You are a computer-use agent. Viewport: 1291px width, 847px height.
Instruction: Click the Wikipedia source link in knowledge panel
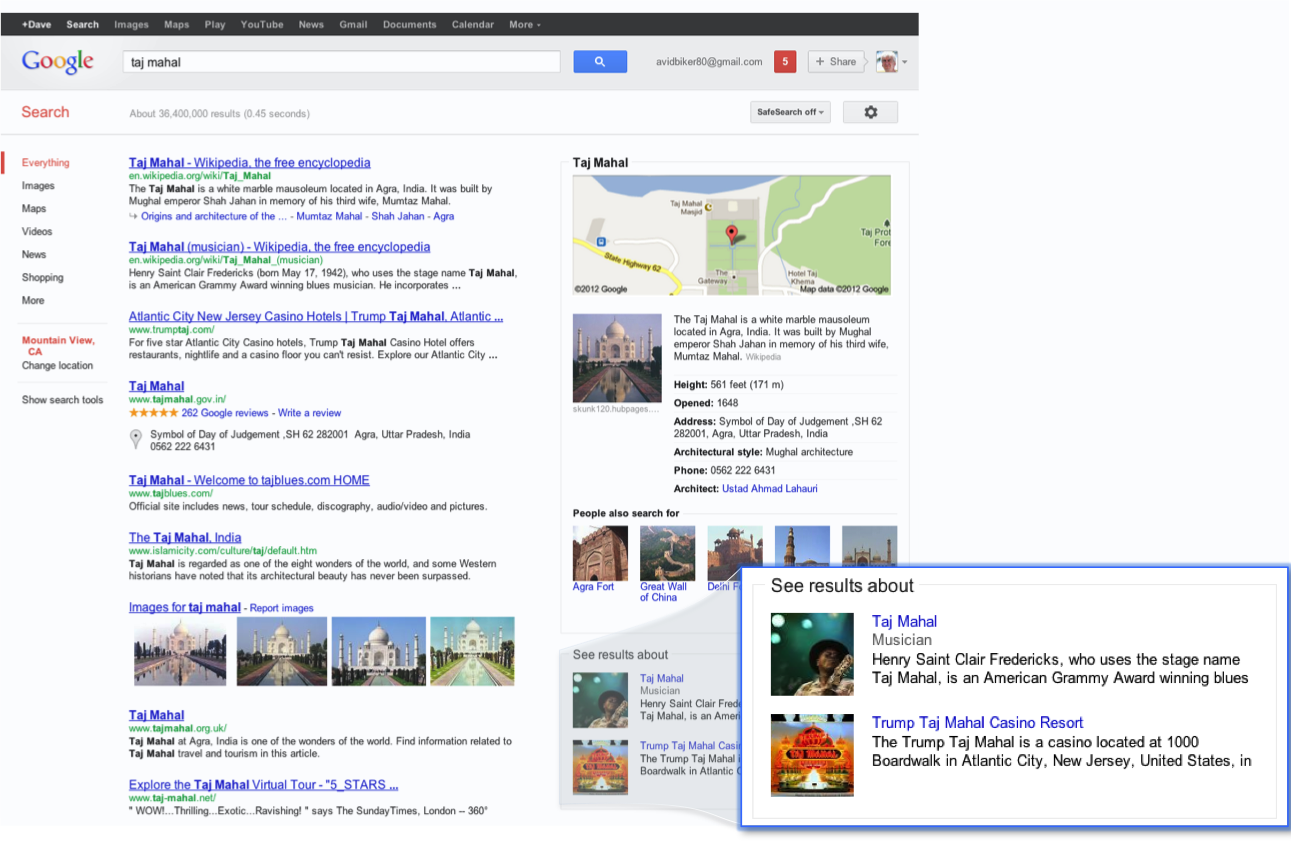(x=763, y=357)
